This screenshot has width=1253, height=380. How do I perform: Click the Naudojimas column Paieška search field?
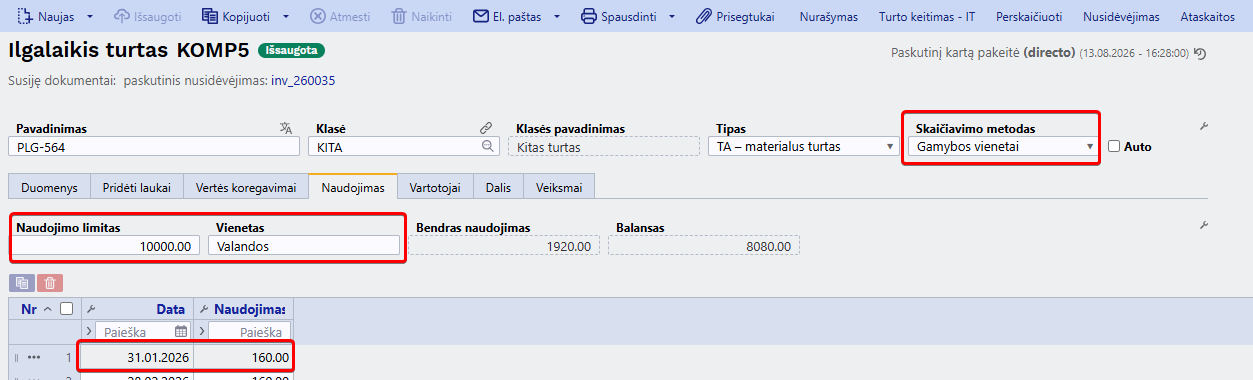250,331
